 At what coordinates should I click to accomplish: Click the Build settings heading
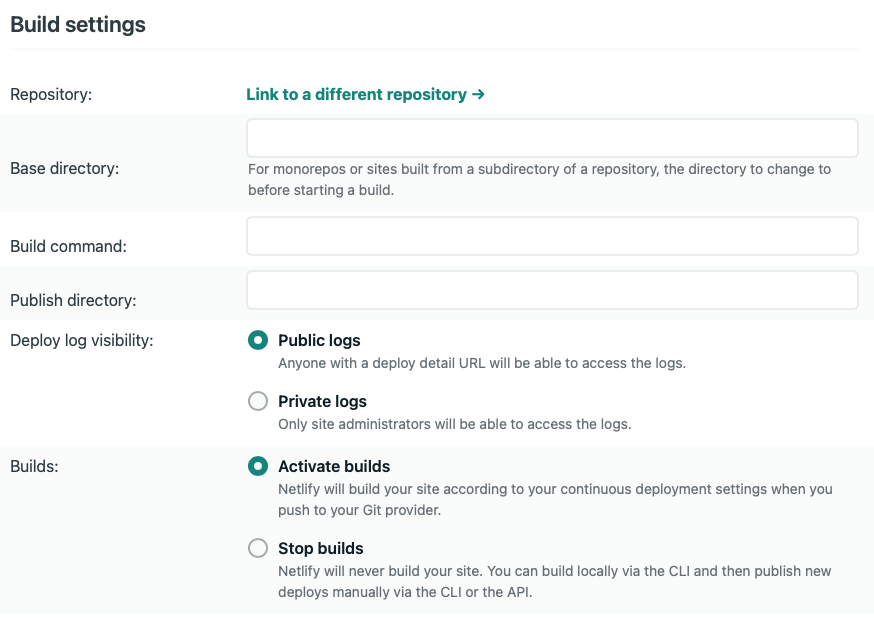coord(78,25)
